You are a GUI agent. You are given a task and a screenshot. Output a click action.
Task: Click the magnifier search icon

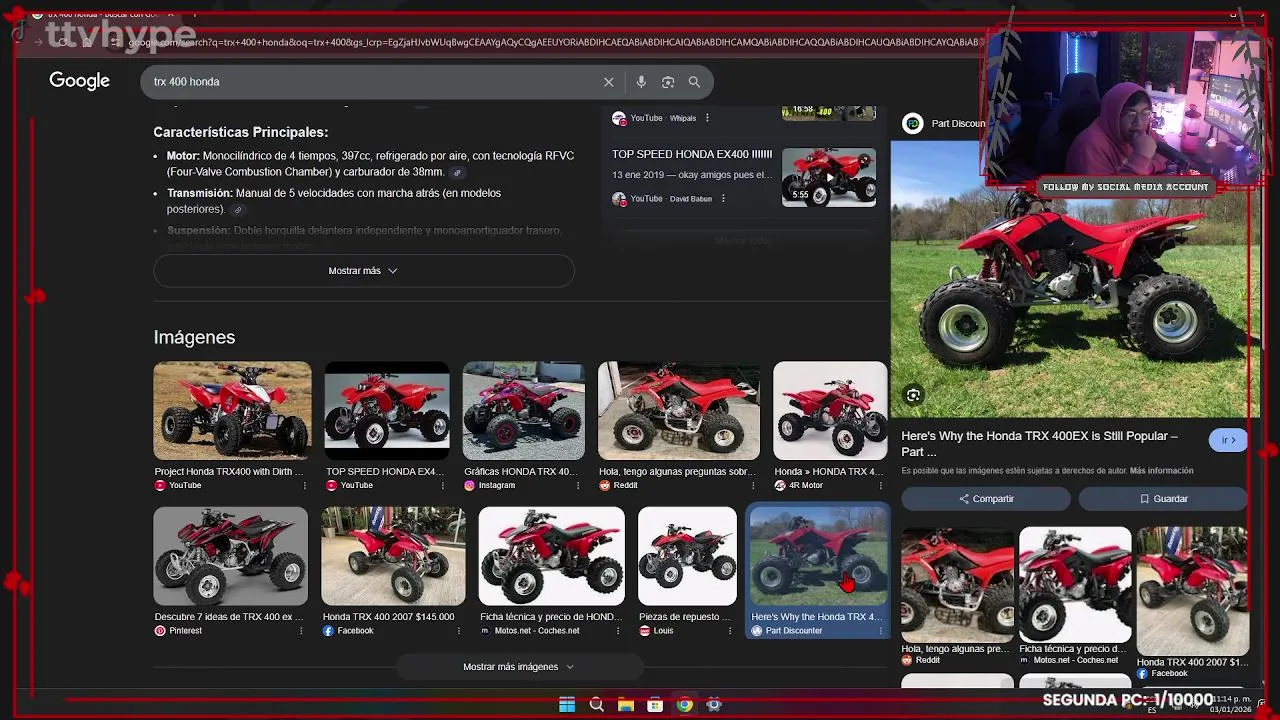pyautogui.click(x=694, y=82)
